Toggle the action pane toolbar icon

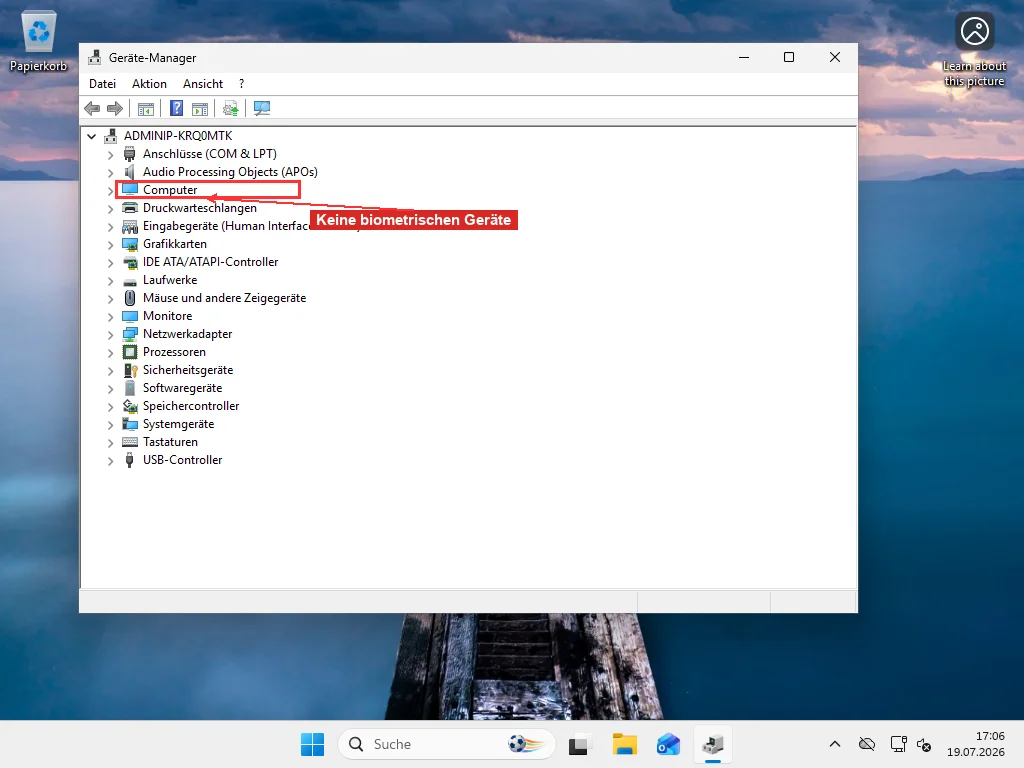tap(200, 108)
